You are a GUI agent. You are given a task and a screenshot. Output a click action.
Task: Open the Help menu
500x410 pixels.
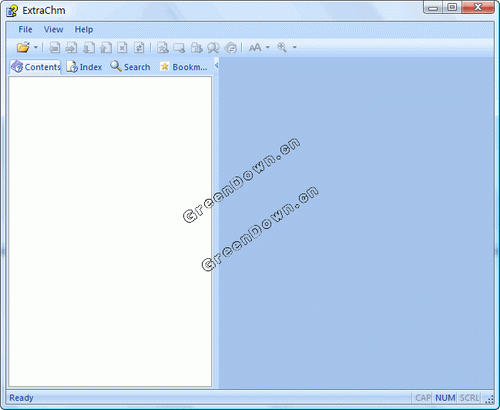[84, 30]
